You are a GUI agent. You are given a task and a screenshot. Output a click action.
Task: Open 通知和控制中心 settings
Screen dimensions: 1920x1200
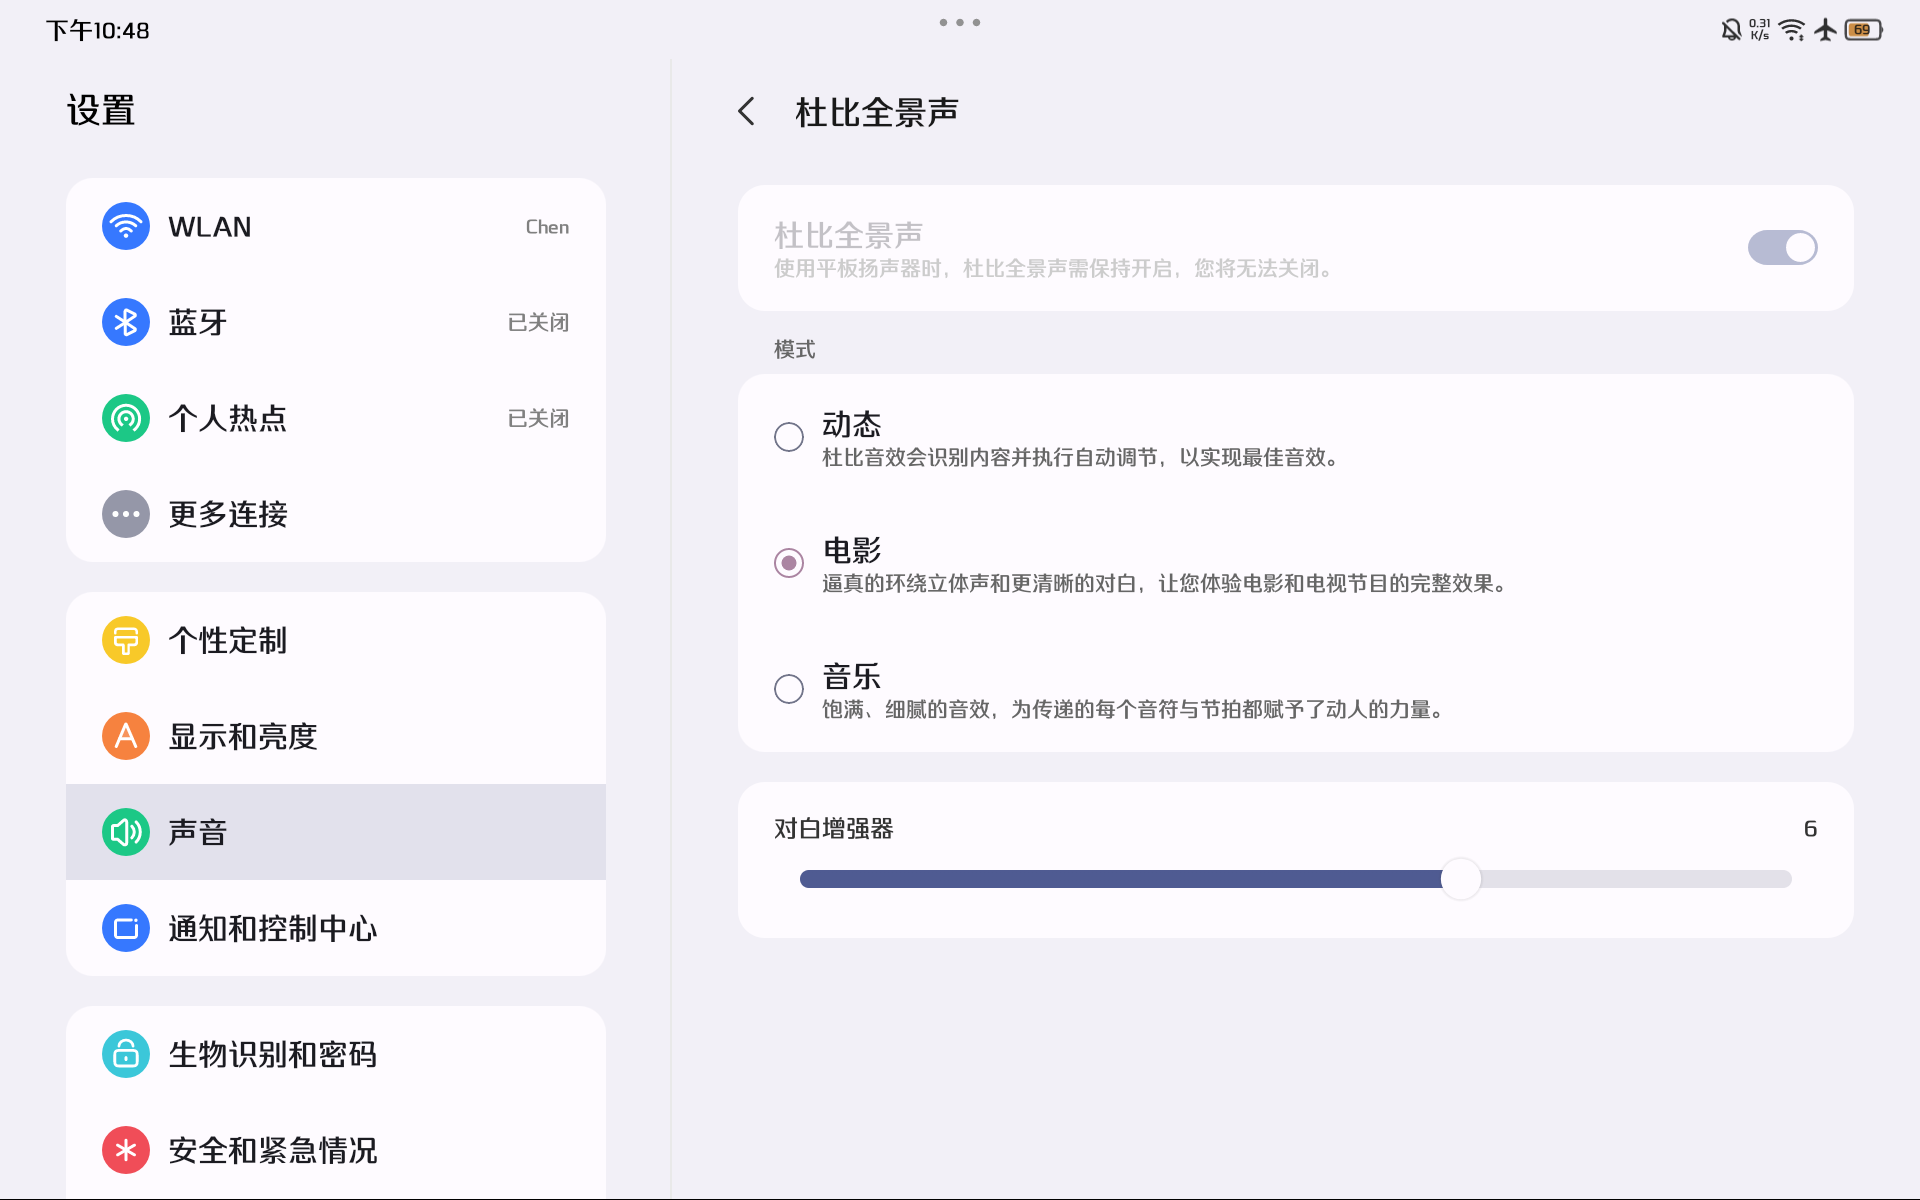[x=336, y=928]
